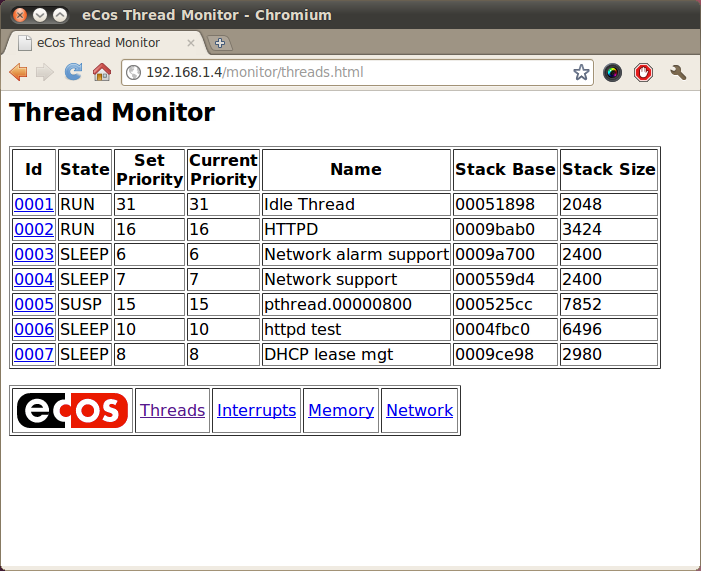Screen dimensions: 701x571
Task: Click the Name column header
Action: click(x=356, y=170)
